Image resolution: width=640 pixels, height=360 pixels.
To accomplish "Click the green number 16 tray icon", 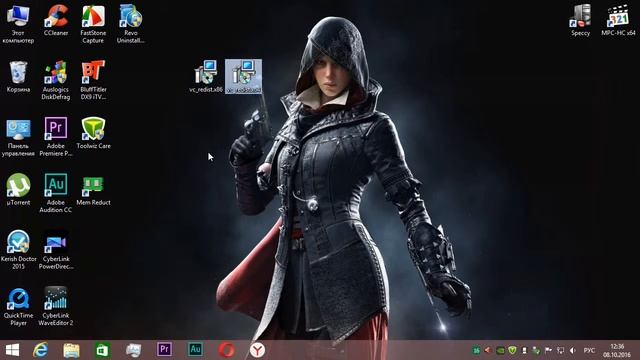I will [476, 350].
